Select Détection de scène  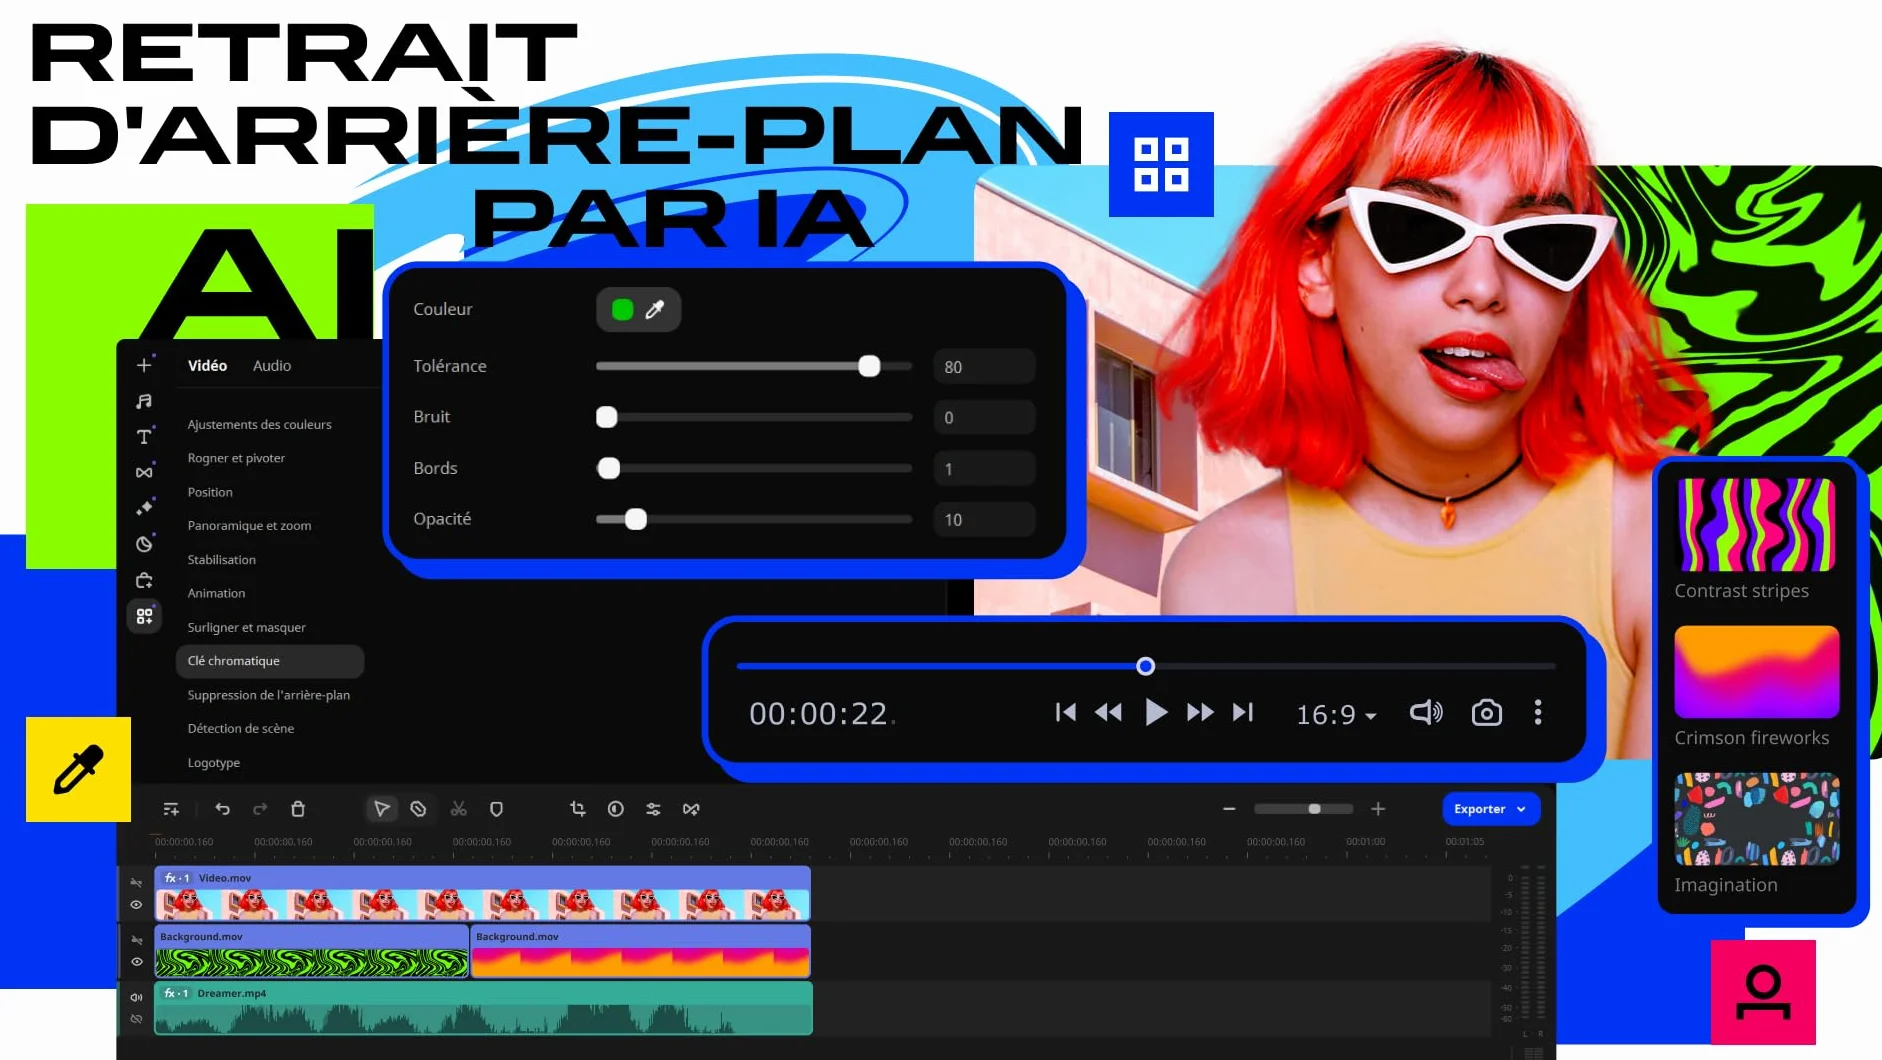click(x=240, y=728)
